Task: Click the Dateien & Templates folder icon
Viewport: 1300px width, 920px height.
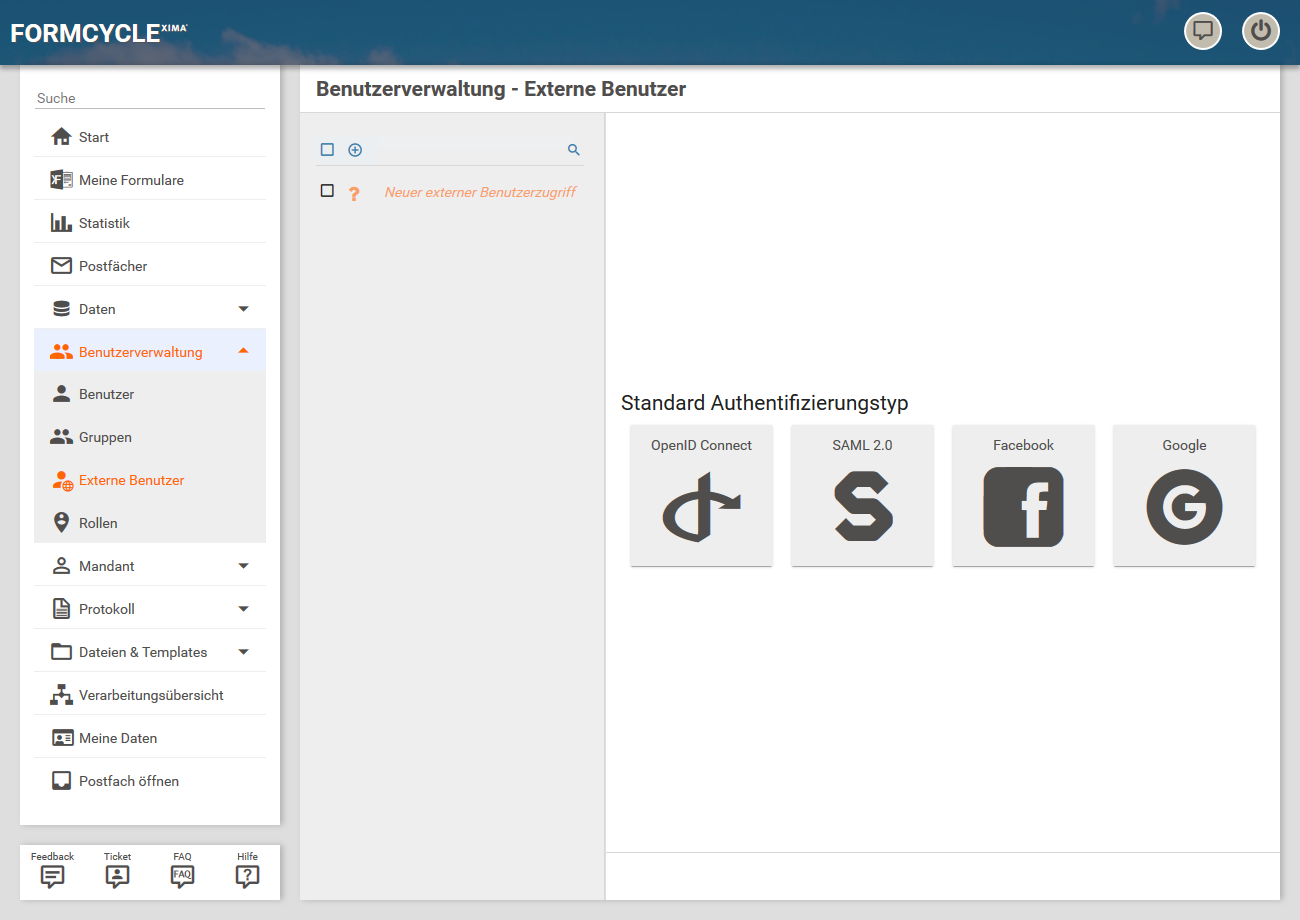Action: 62,652
